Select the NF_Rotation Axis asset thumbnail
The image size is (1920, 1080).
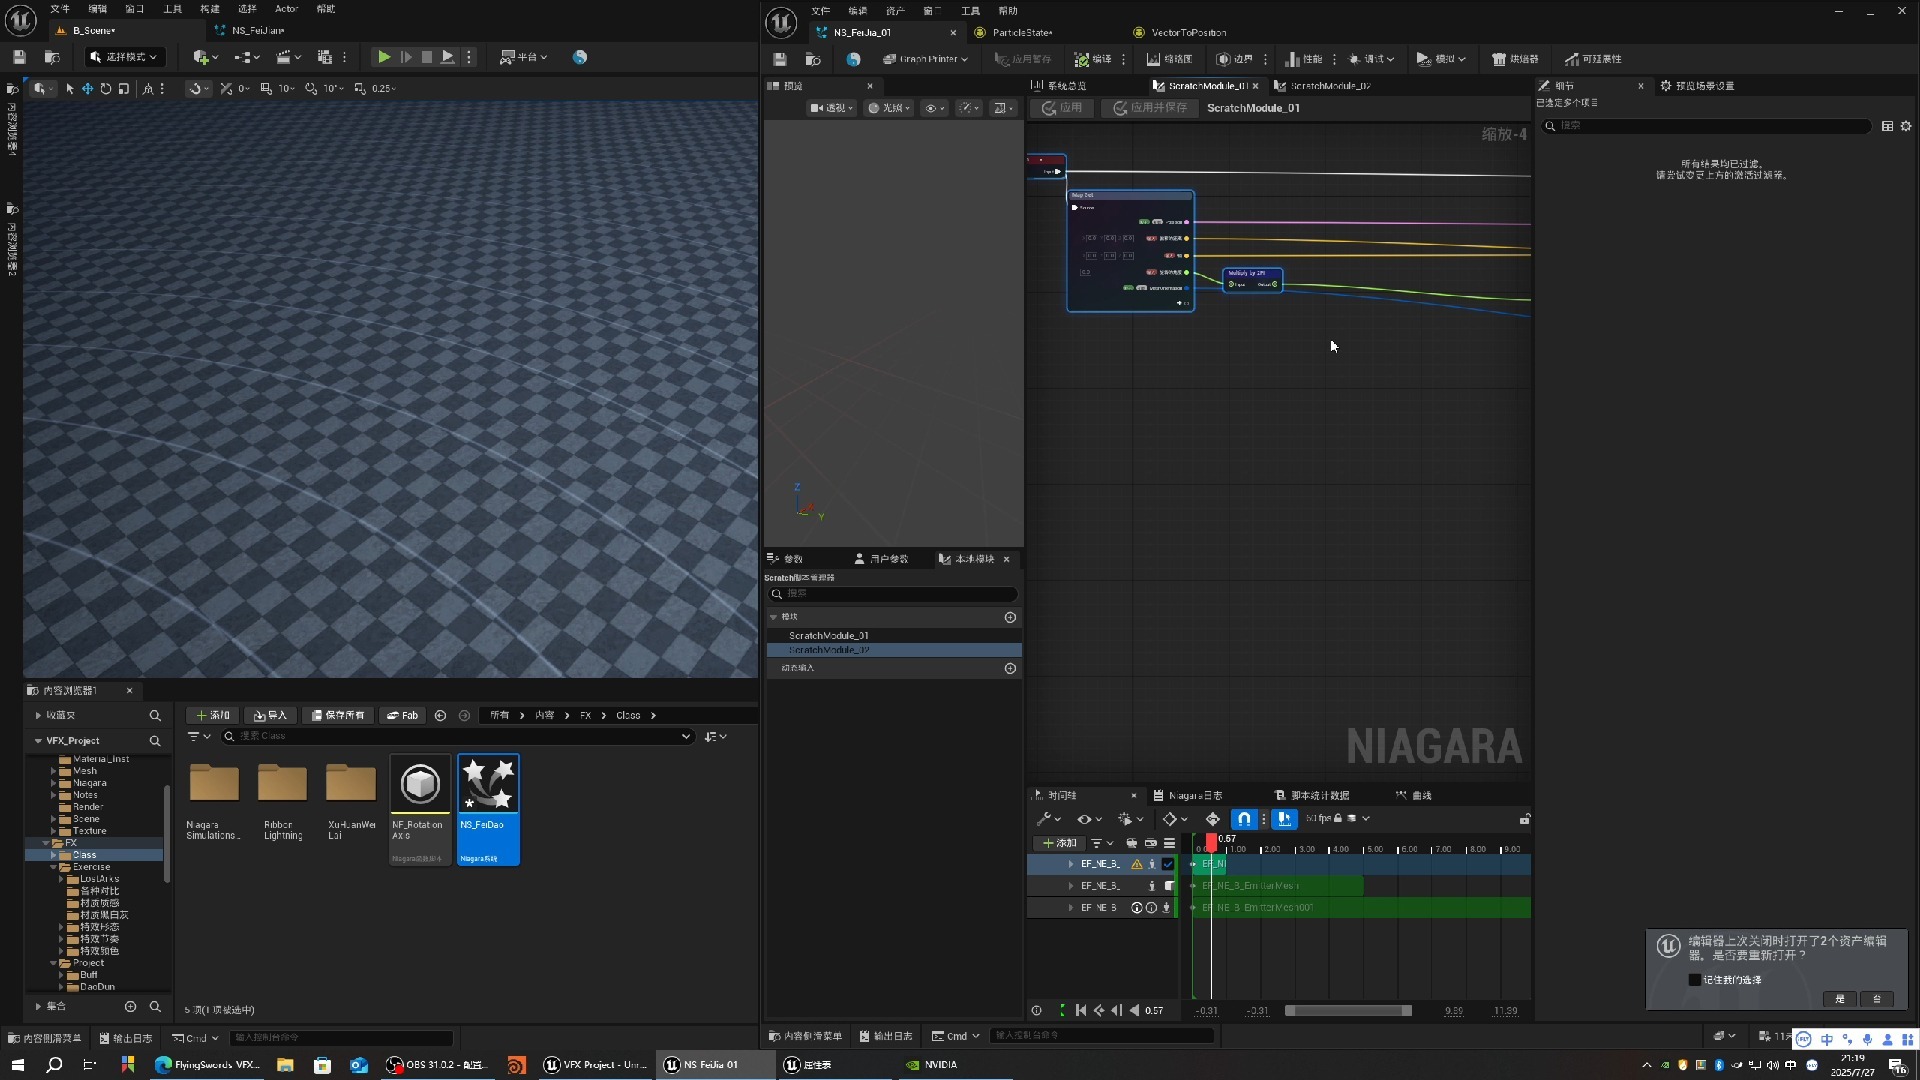click(420, 809)
